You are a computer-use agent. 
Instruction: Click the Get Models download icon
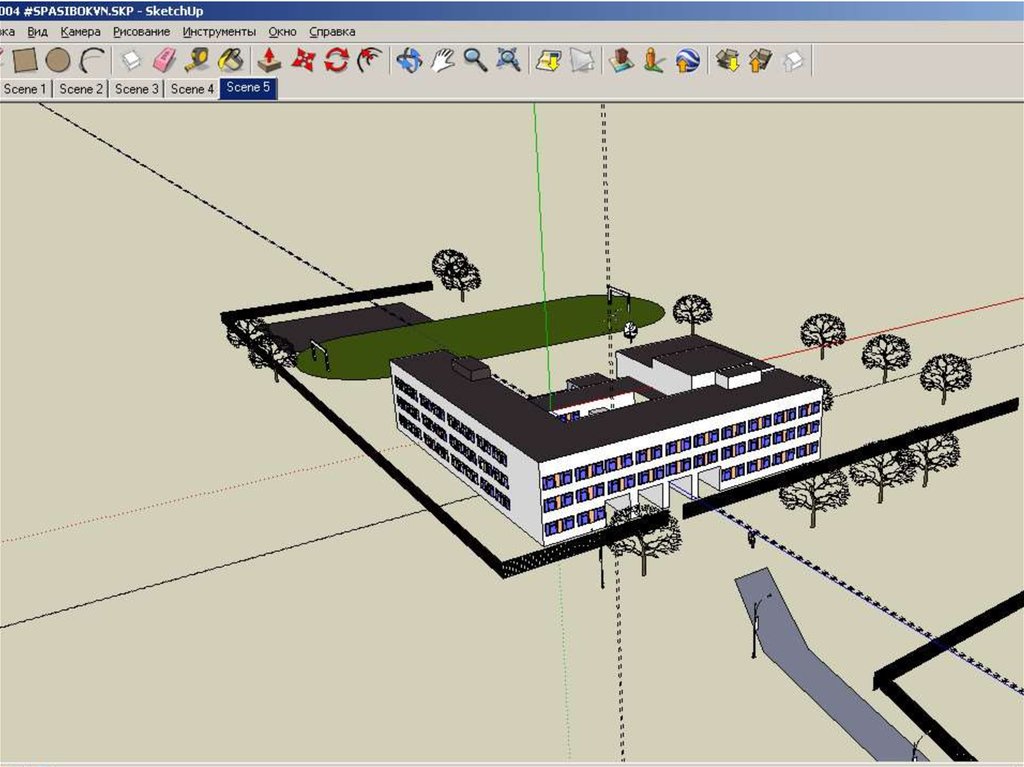coord(728,60)
